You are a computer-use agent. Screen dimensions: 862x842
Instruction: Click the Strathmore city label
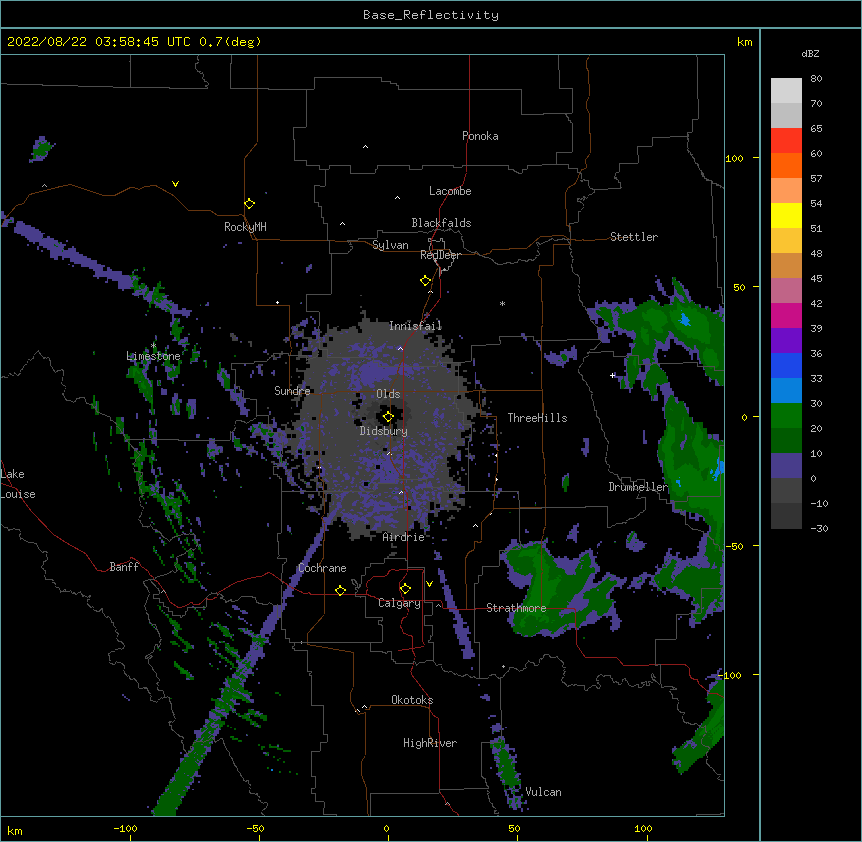516,608
